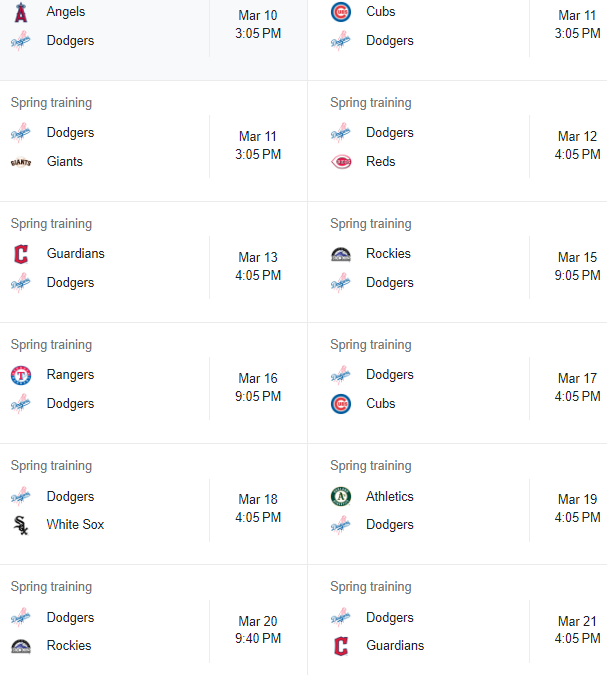Click the Angels team logo
Viewport: 607px width, 675px height.
(21, 12)
